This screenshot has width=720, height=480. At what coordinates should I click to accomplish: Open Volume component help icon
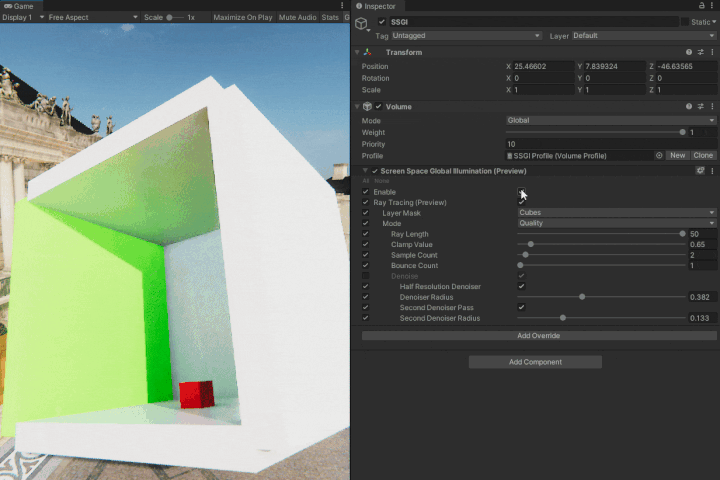[689, 107]
